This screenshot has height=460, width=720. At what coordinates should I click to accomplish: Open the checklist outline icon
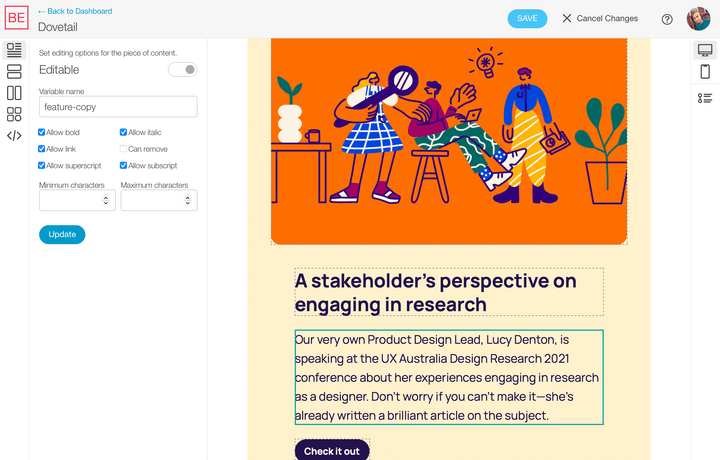click(x=705, y=97)
